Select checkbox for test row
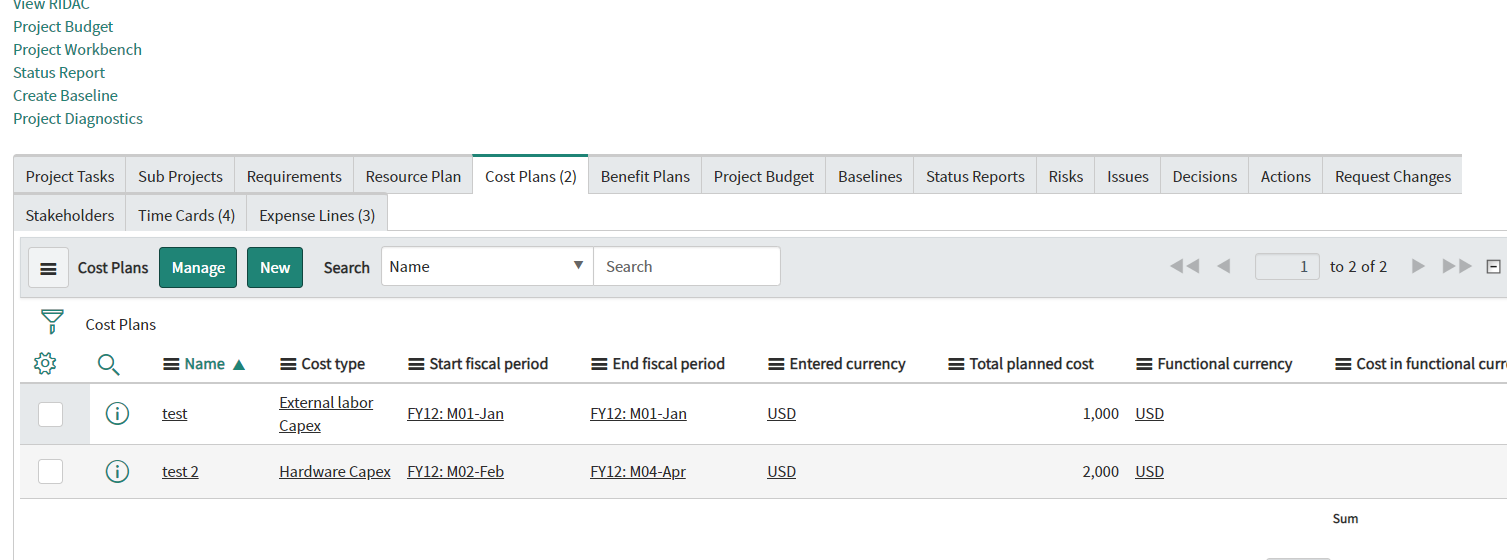This screenshot has width=1507, height=560. (50, 413)
